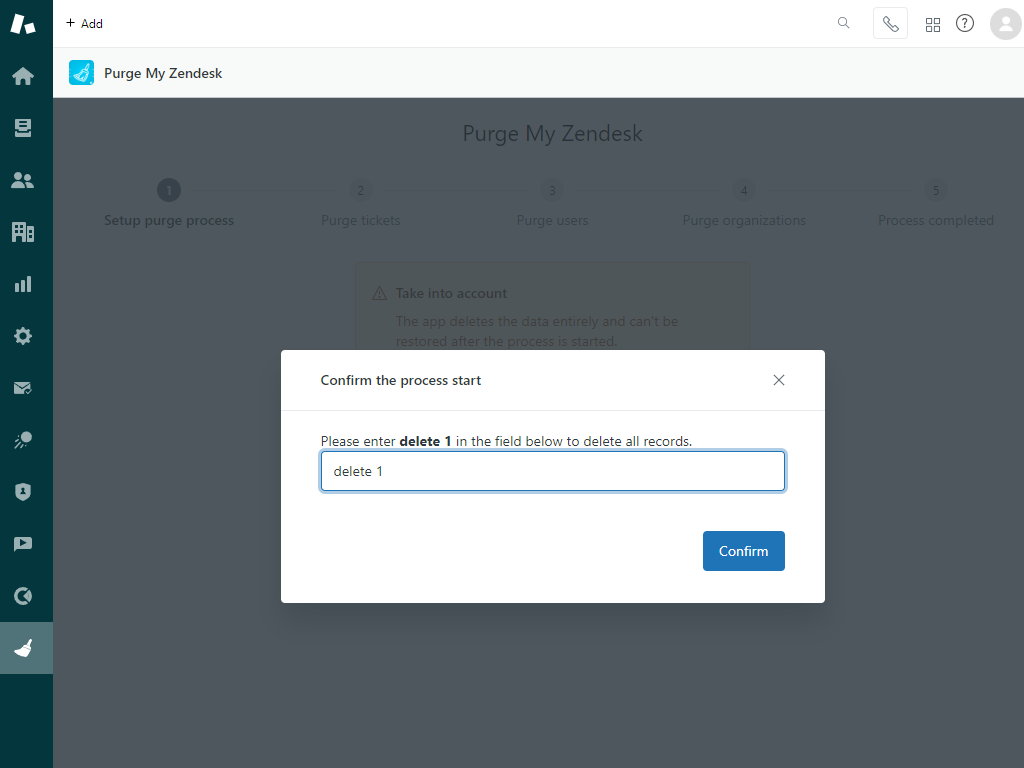
Task: Click the Add button in the top bar
Action: click(x=84, y=23)
